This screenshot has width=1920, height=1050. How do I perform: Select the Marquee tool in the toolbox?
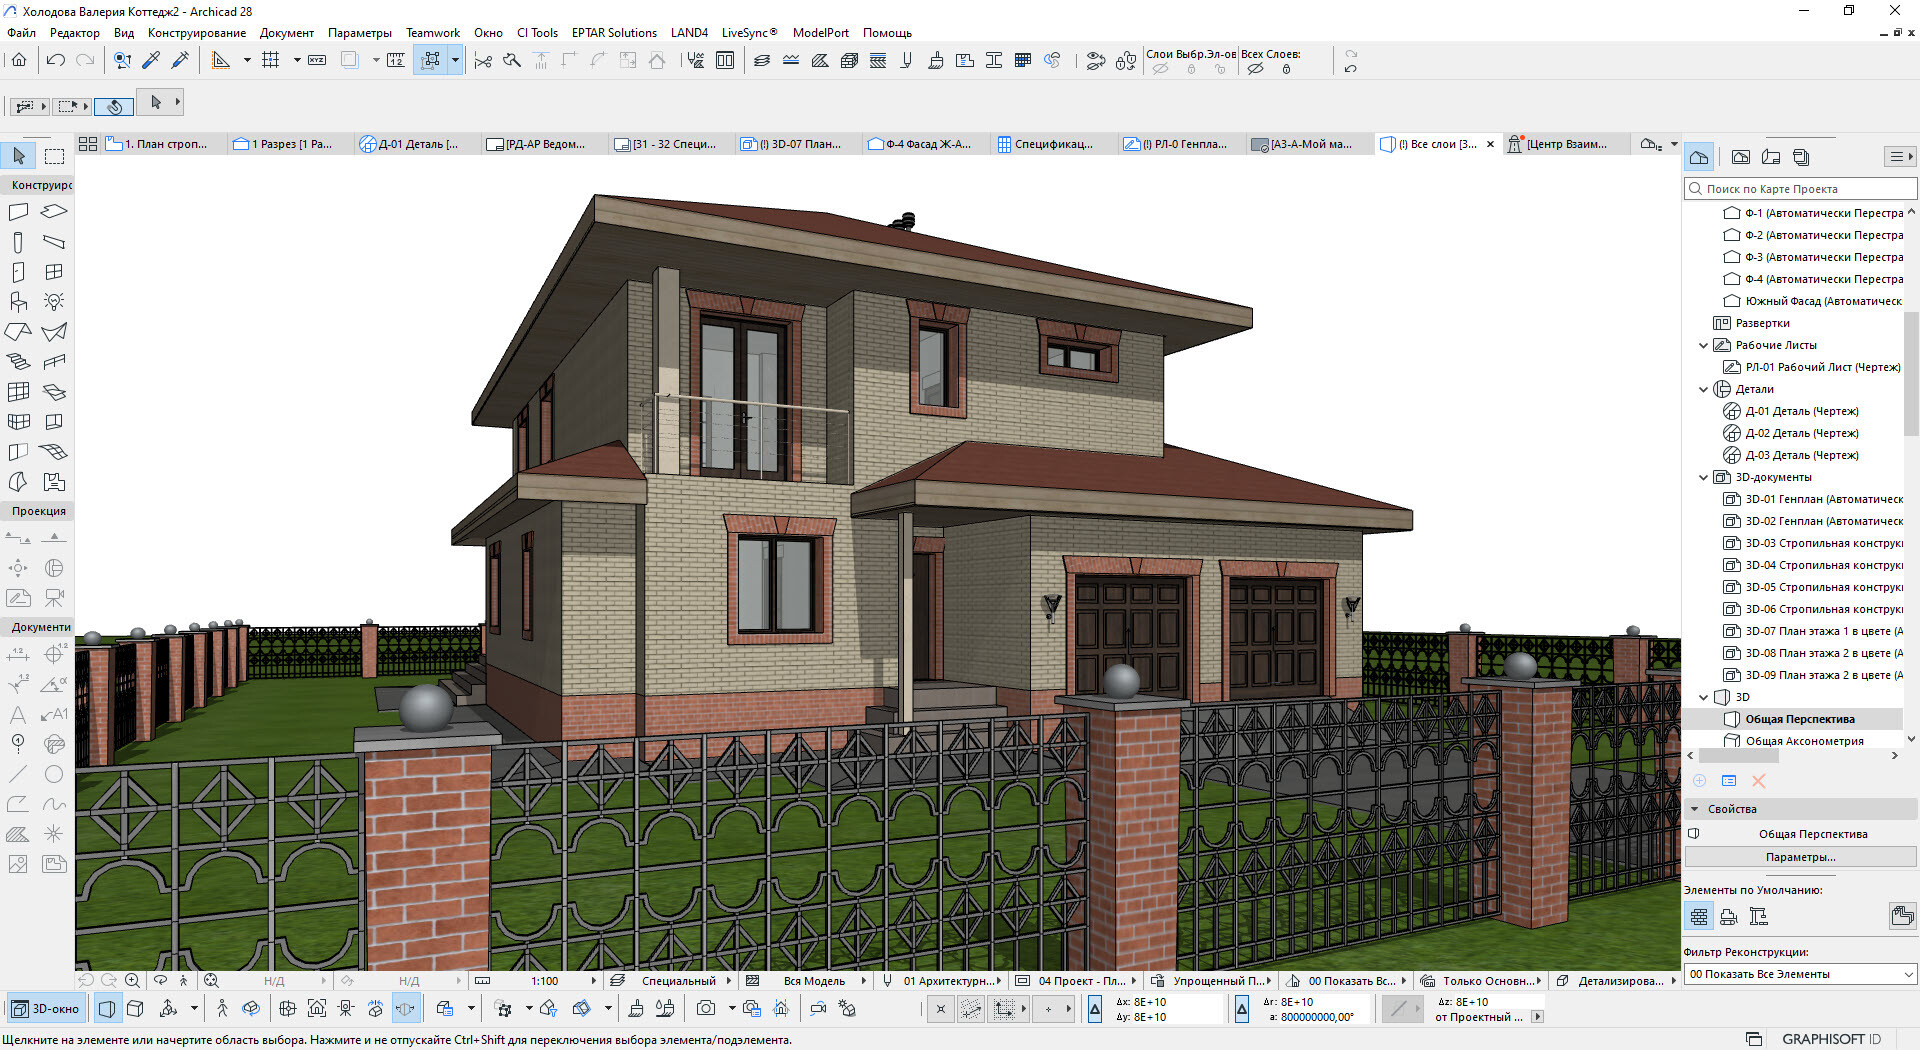coord(55,156)
